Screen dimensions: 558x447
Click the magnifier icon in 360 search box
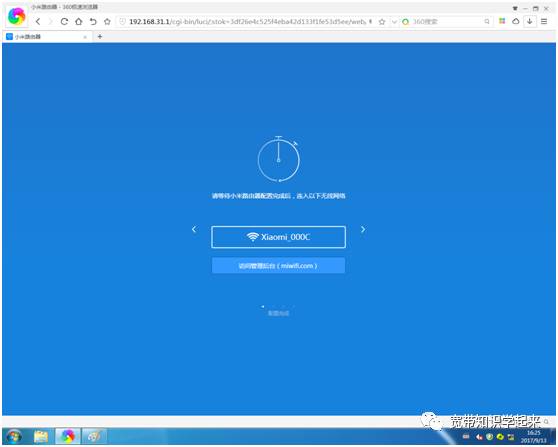[x=487, y=22]
